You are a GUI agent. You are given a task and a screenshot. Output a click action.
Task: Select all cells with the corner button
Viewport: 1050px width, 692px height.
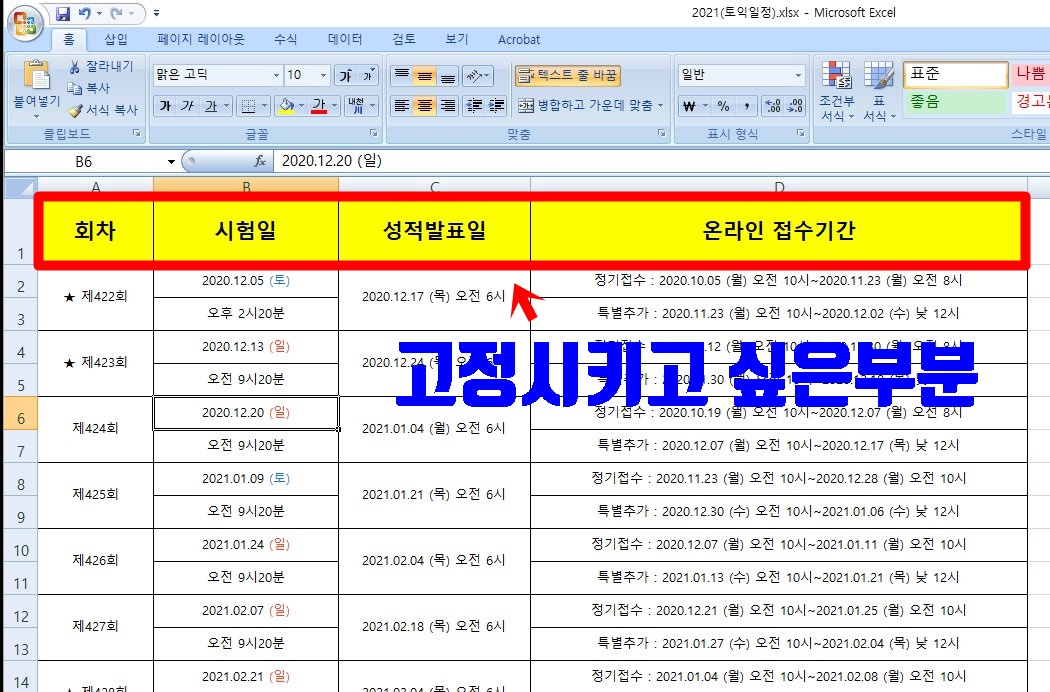pos(20,187)
